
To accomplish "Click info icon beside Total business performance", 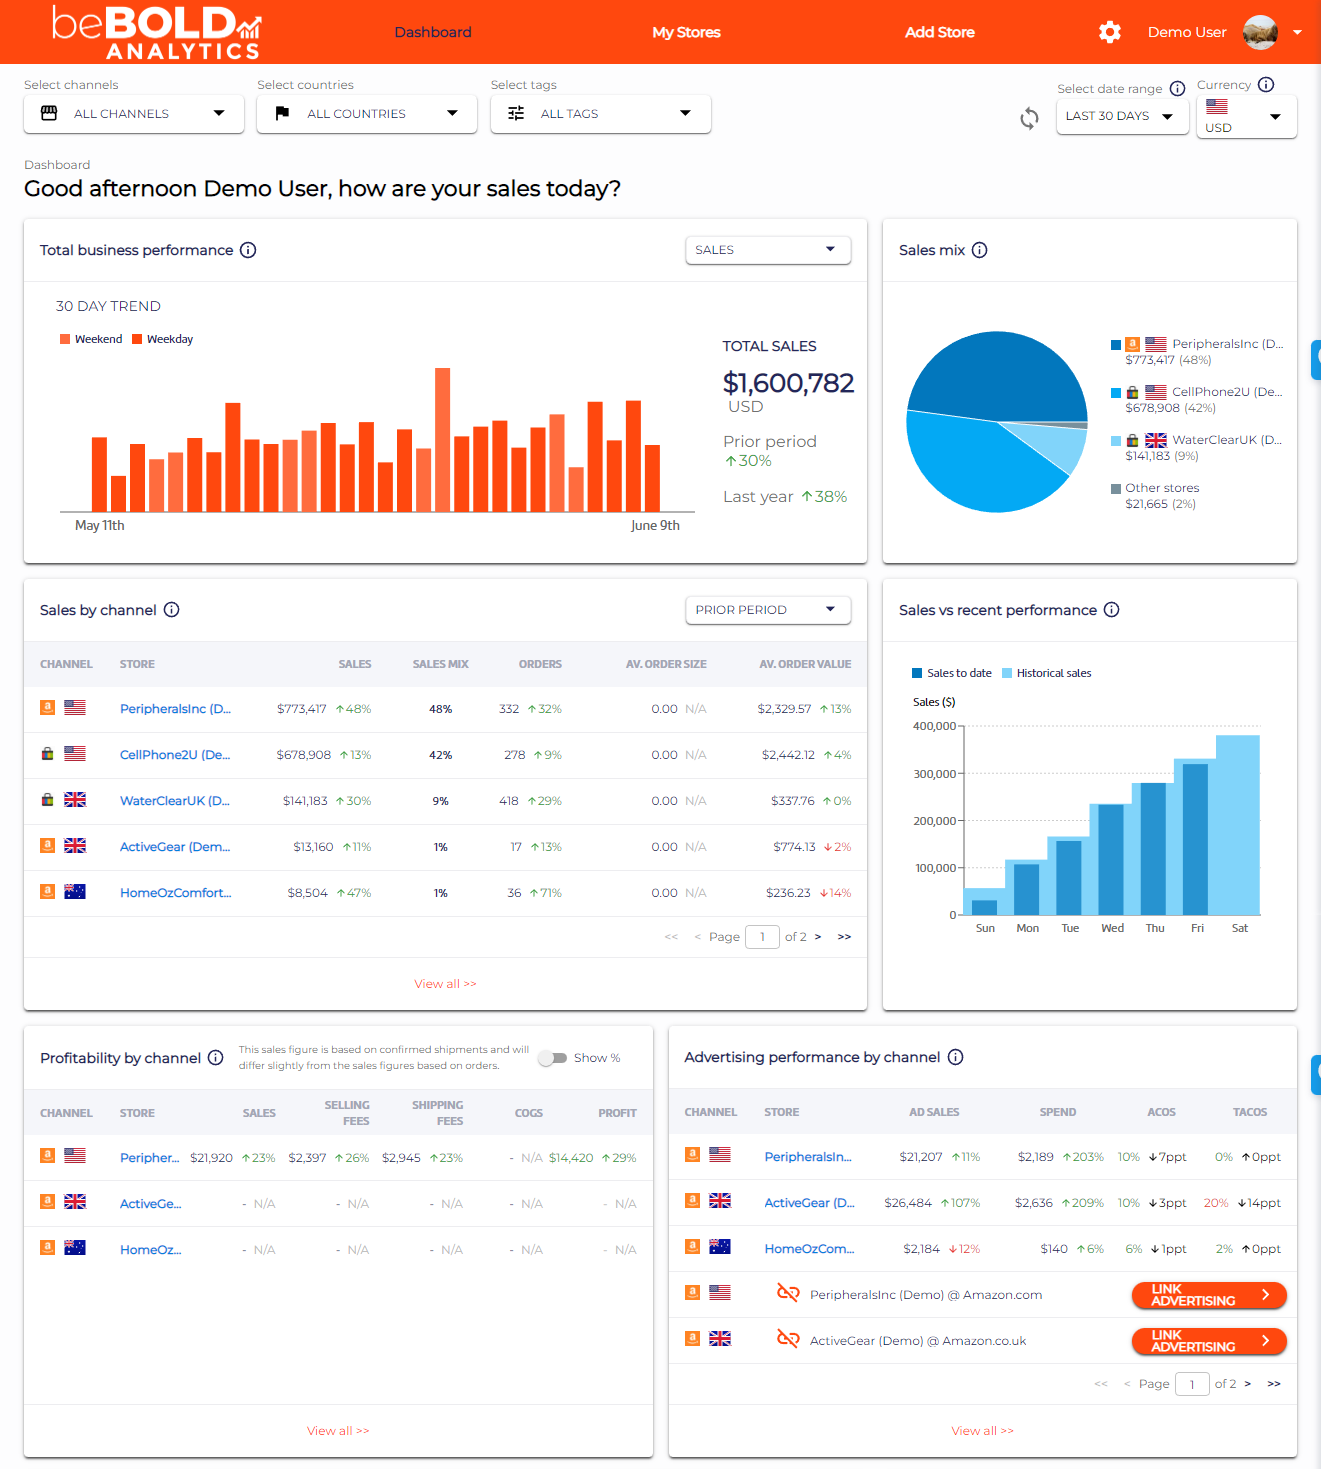I will pyautogui.click(x=248, y=250).
